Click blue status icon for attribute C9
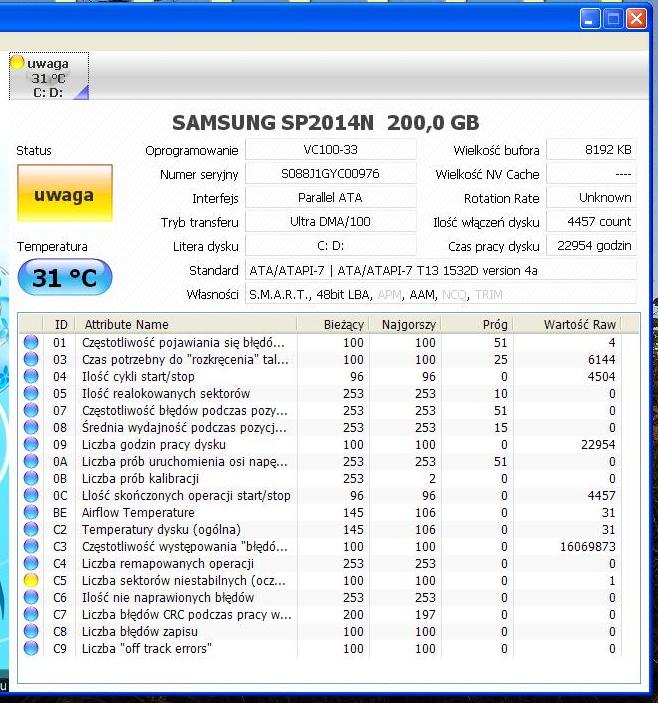 click(31, 649)
